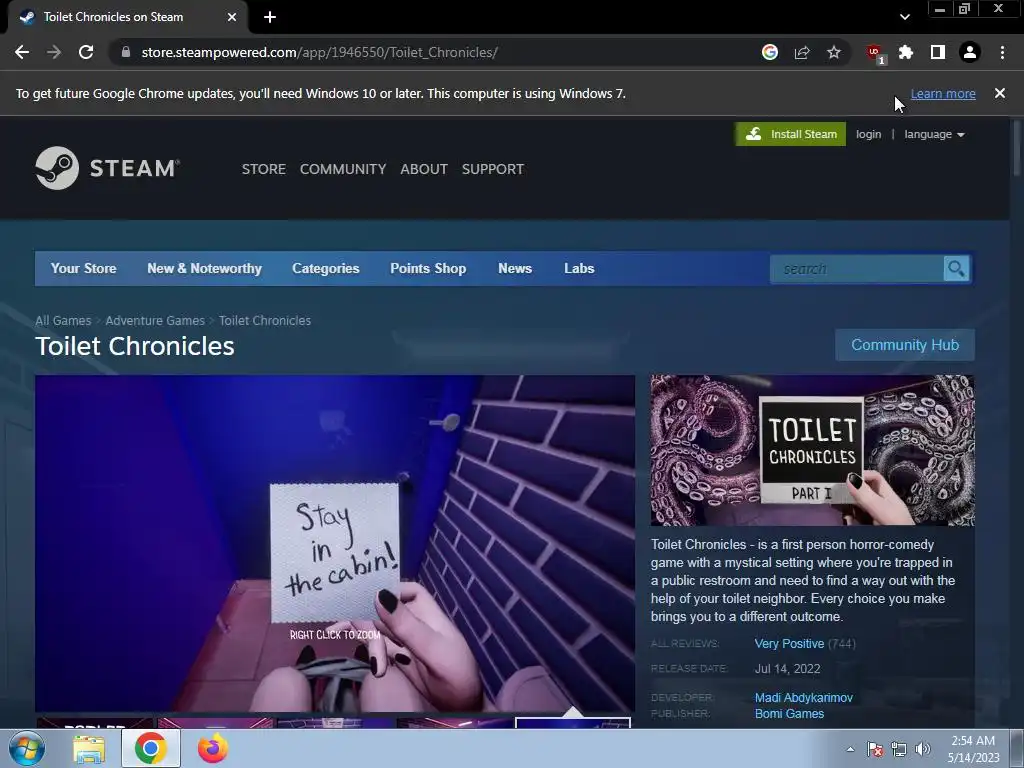Image resolution: width=1024 pixels, height=768 pixels.
Task: Open developer Madi Abdykarimov link
Action: click(x=804, y=697)
